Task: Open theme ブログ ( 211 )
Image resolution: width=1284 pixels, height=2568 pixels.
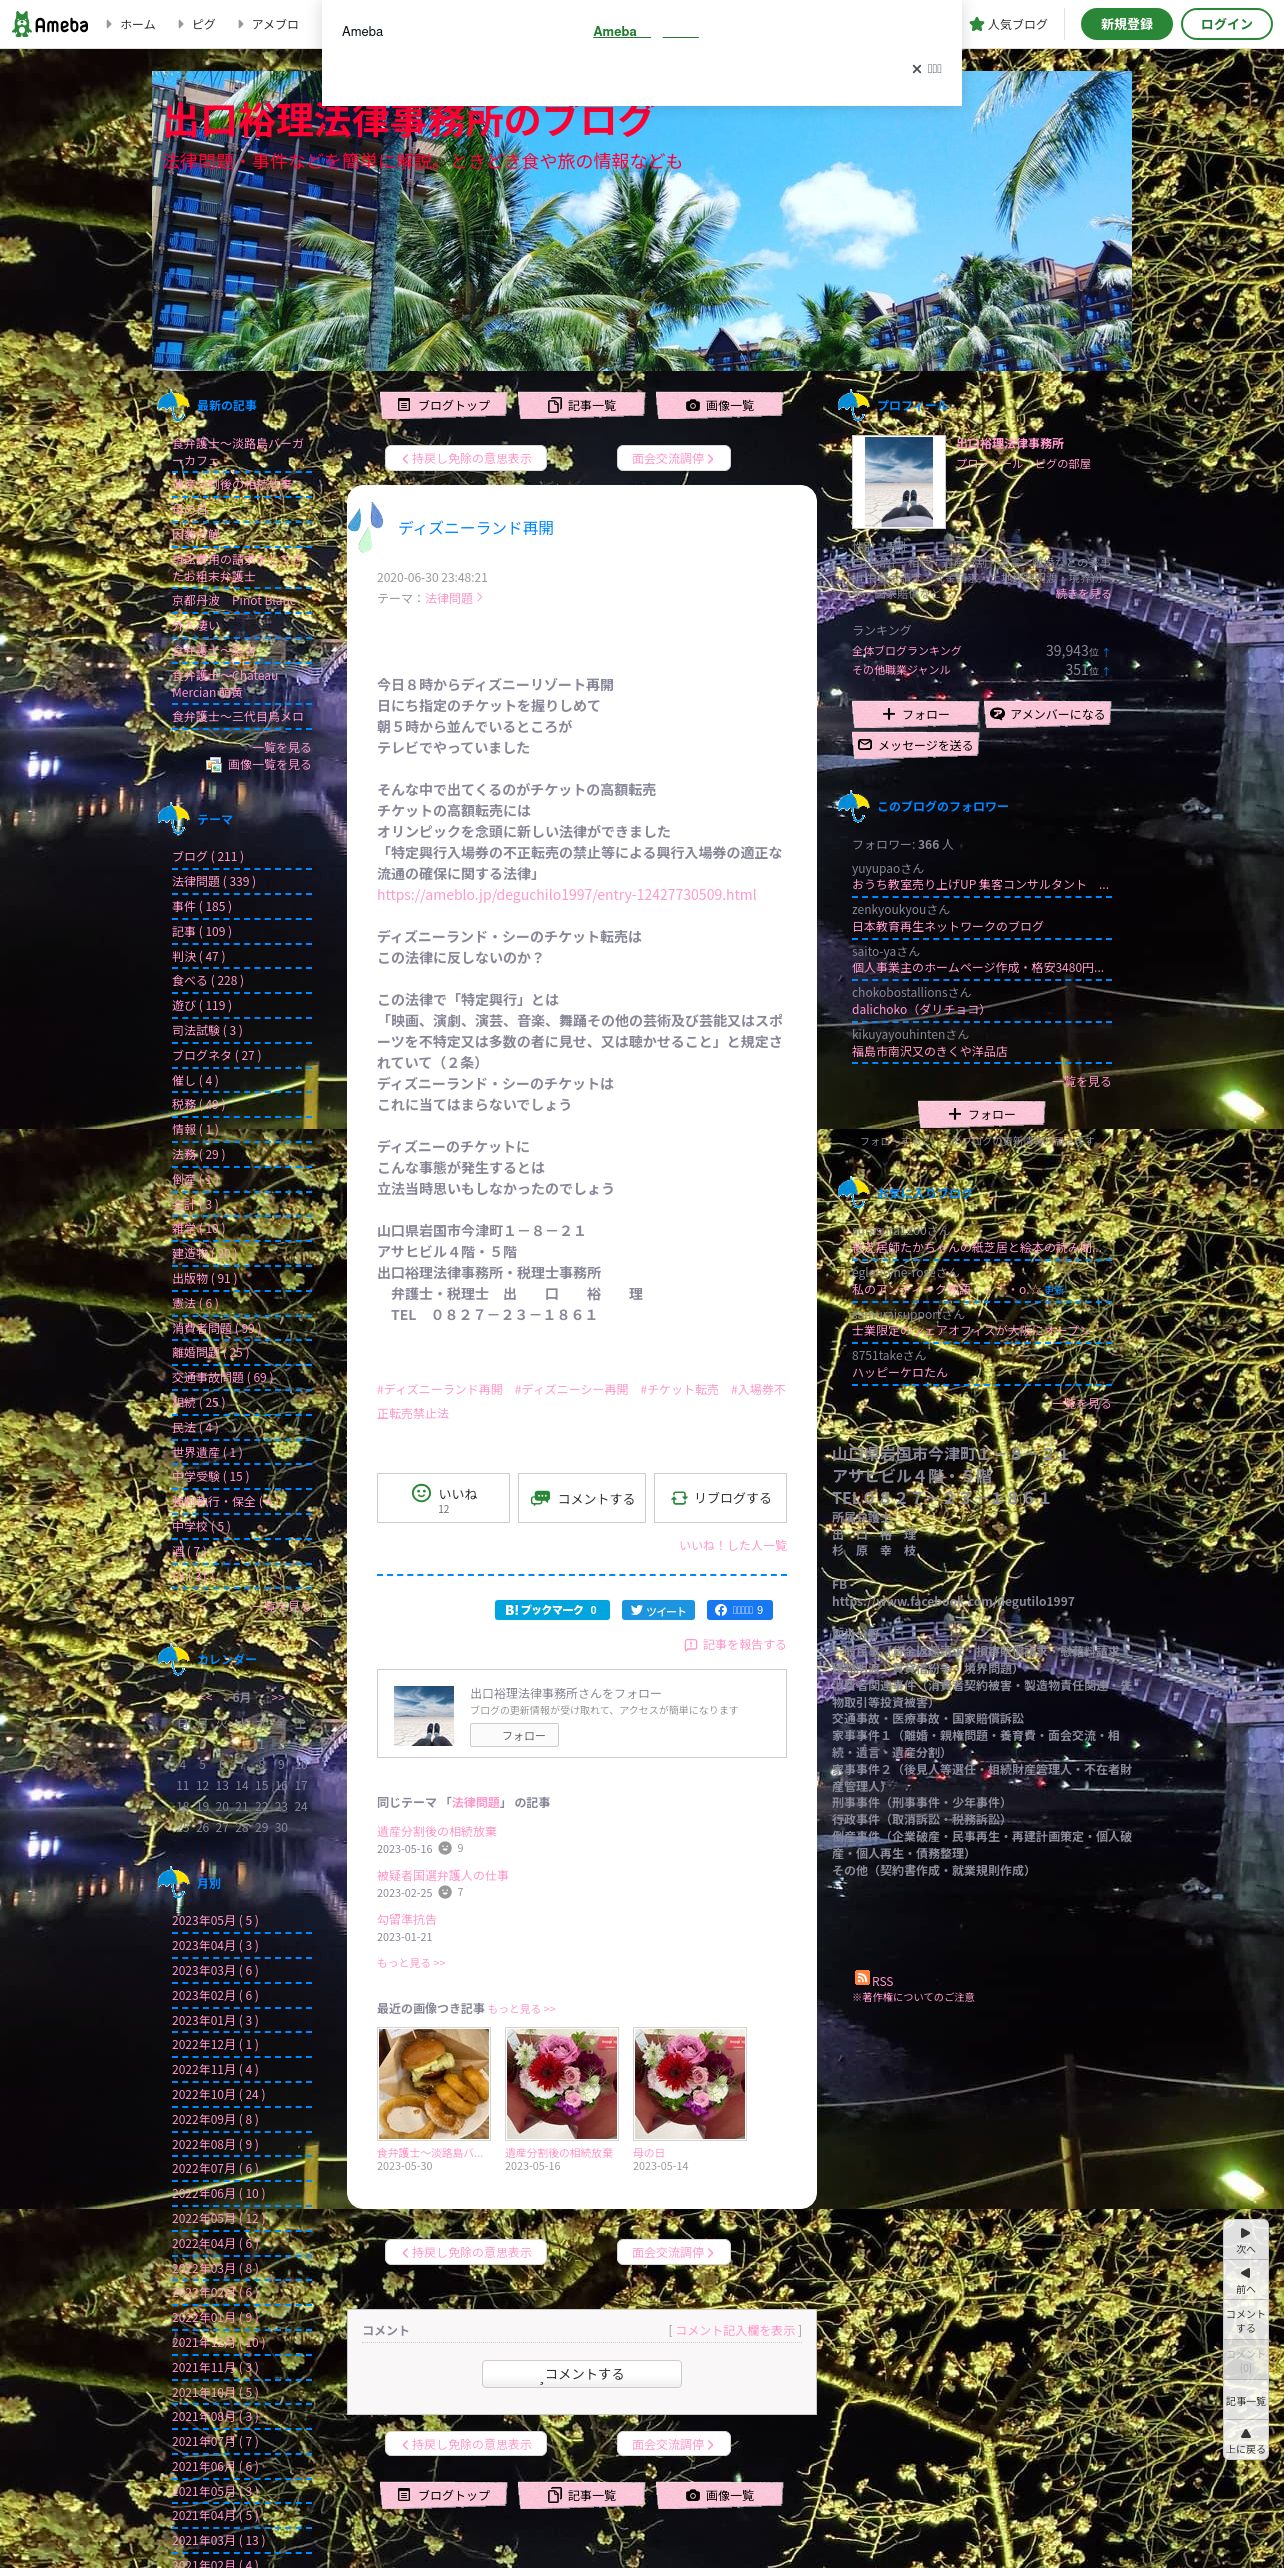Action: 208,856
